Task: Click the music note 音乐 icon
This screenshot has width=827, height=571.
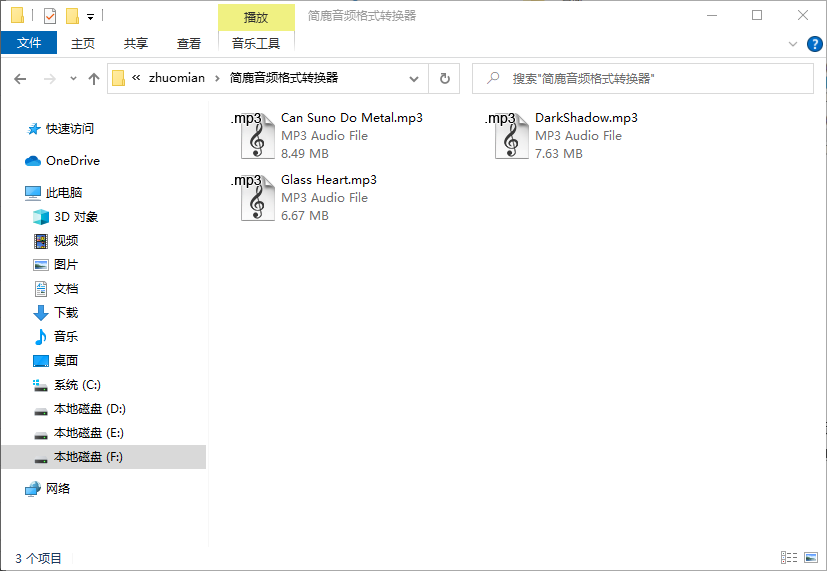Action: coord(41,336)
